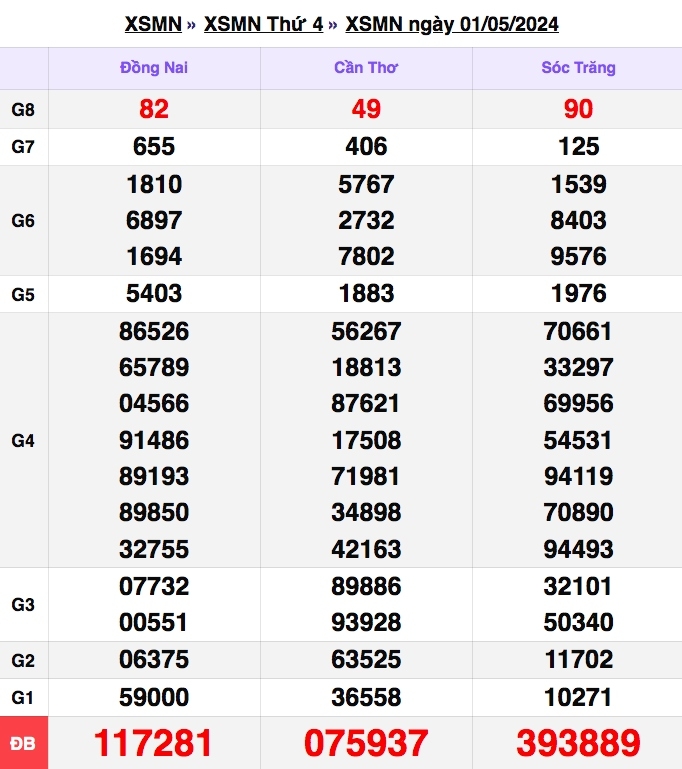Select the G1 row label
Viewport: 682px width, 769px height.
(x=23, y=697)
